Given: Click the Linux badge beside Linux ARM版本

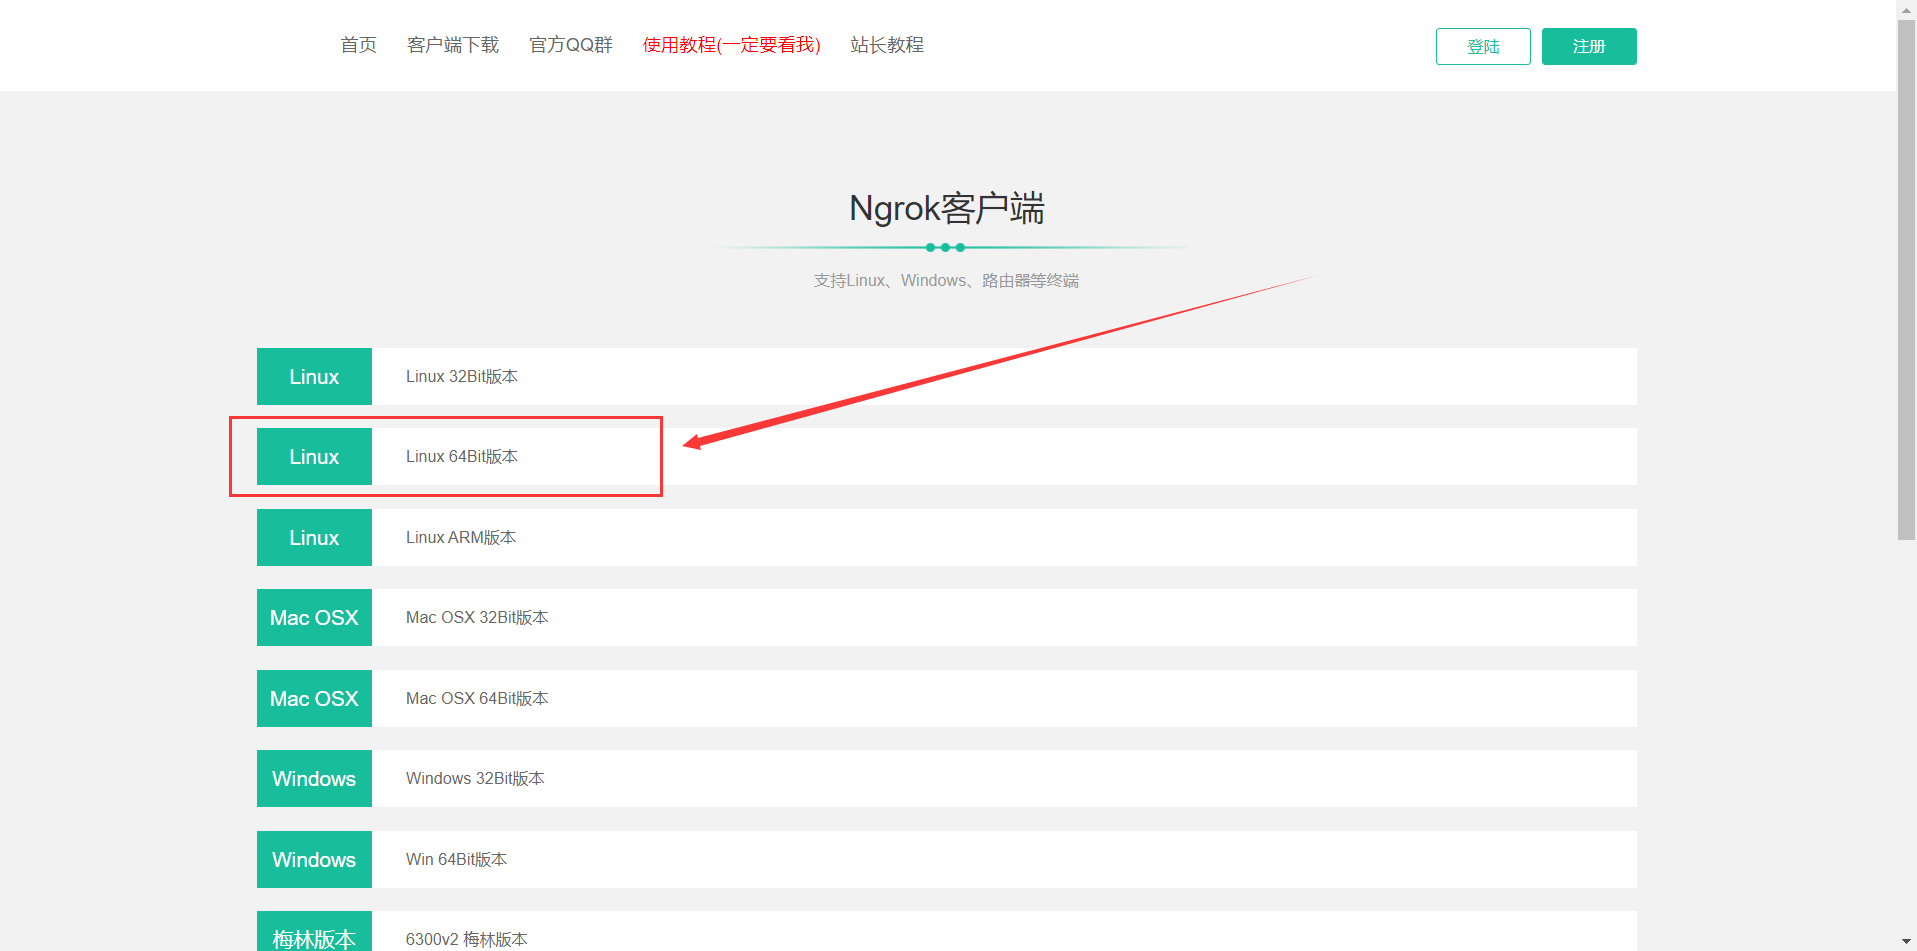Looking at the screenshot, I should click(314, 537).
